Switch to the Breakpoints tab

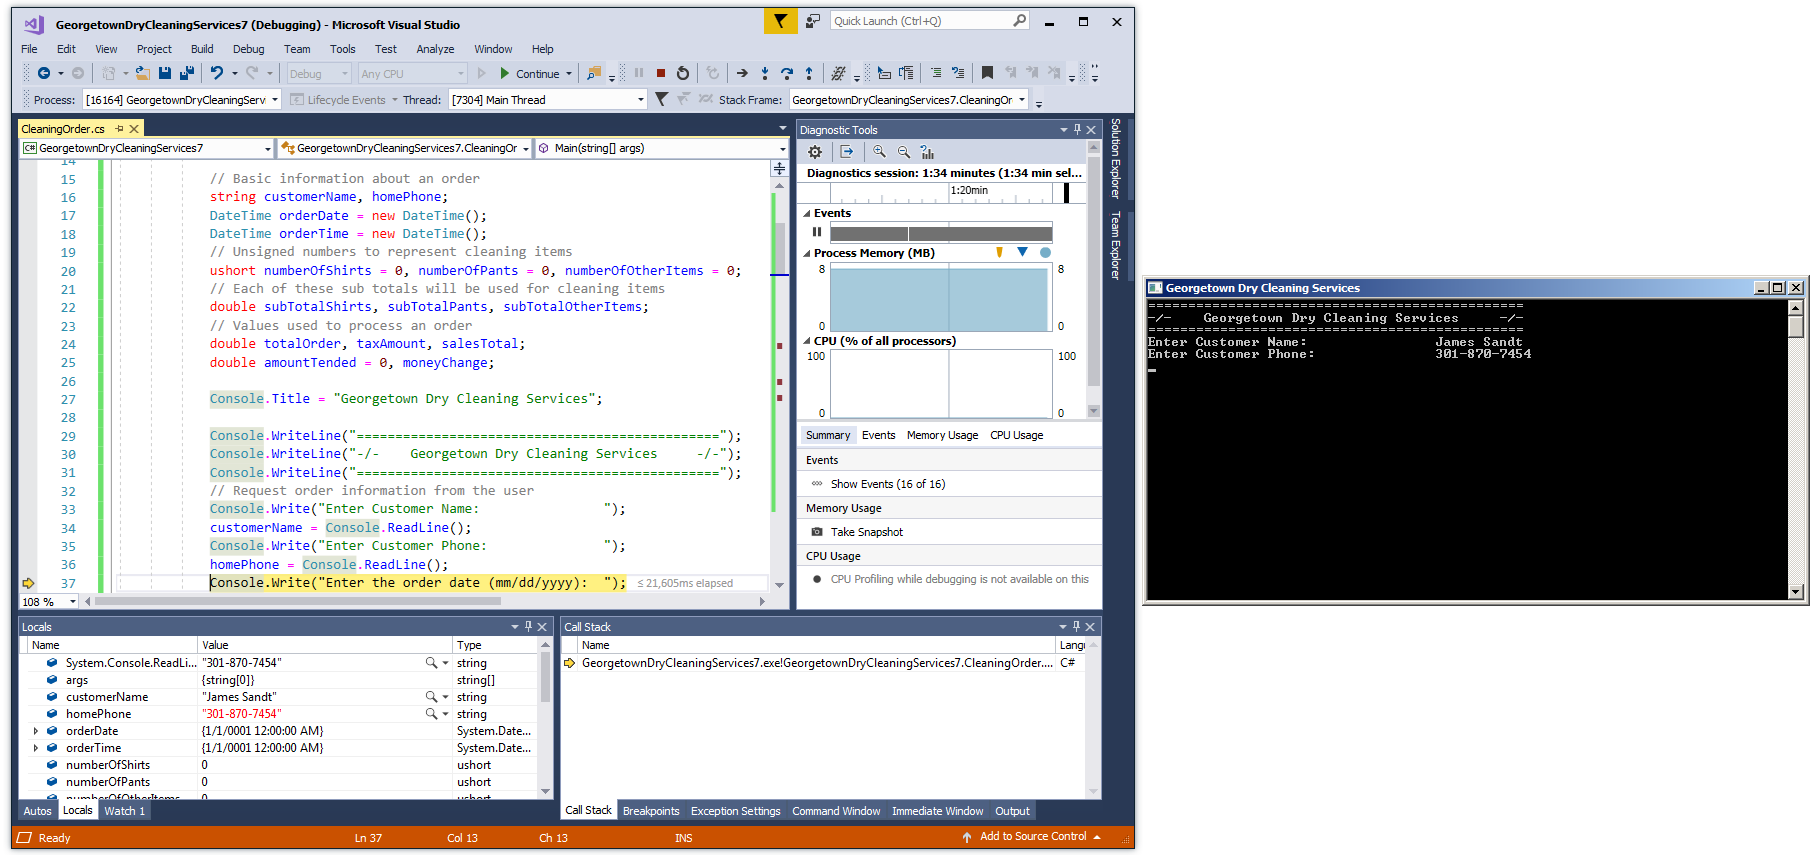(x=651, y=811)
